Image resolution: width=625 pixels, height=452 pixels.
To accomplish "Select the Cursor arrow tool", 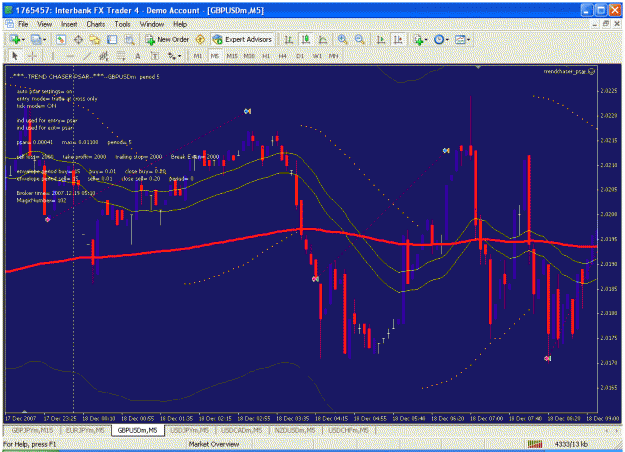I will (15, 56).
